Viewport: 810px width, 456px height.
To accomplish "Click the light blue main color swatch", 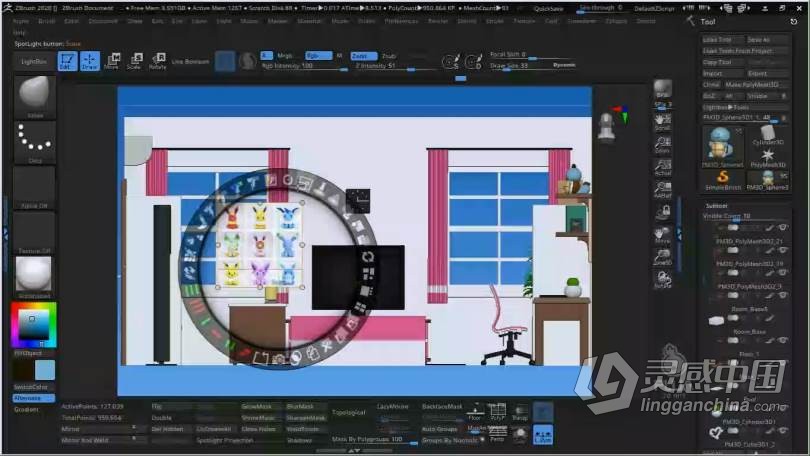I will (45, 370).
